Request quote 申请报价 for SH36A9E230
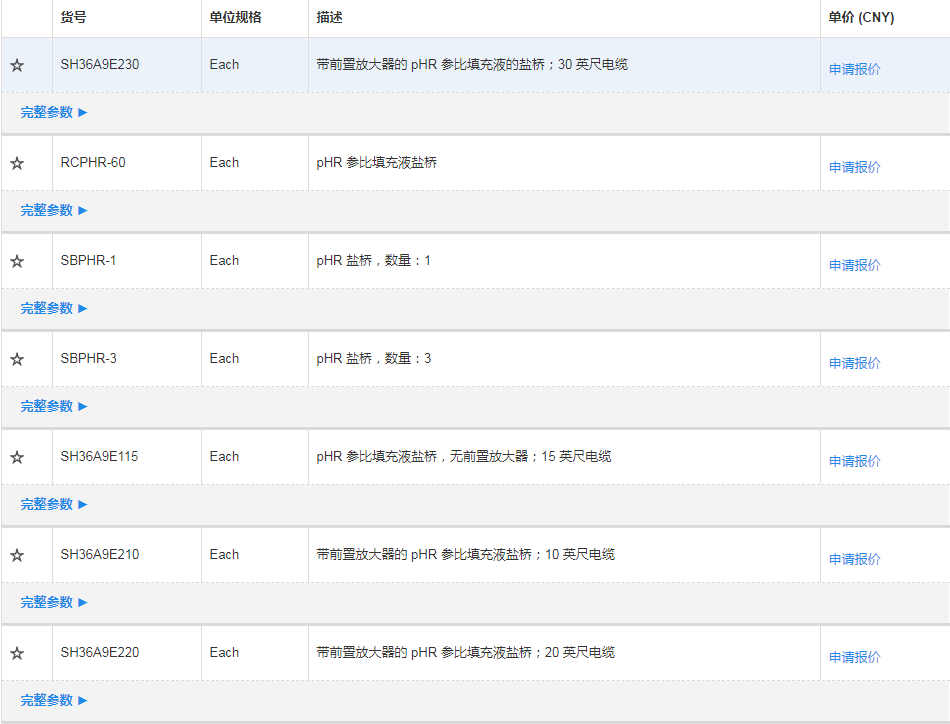The width and height of the screenshot is (950, 724). point(854,69)
